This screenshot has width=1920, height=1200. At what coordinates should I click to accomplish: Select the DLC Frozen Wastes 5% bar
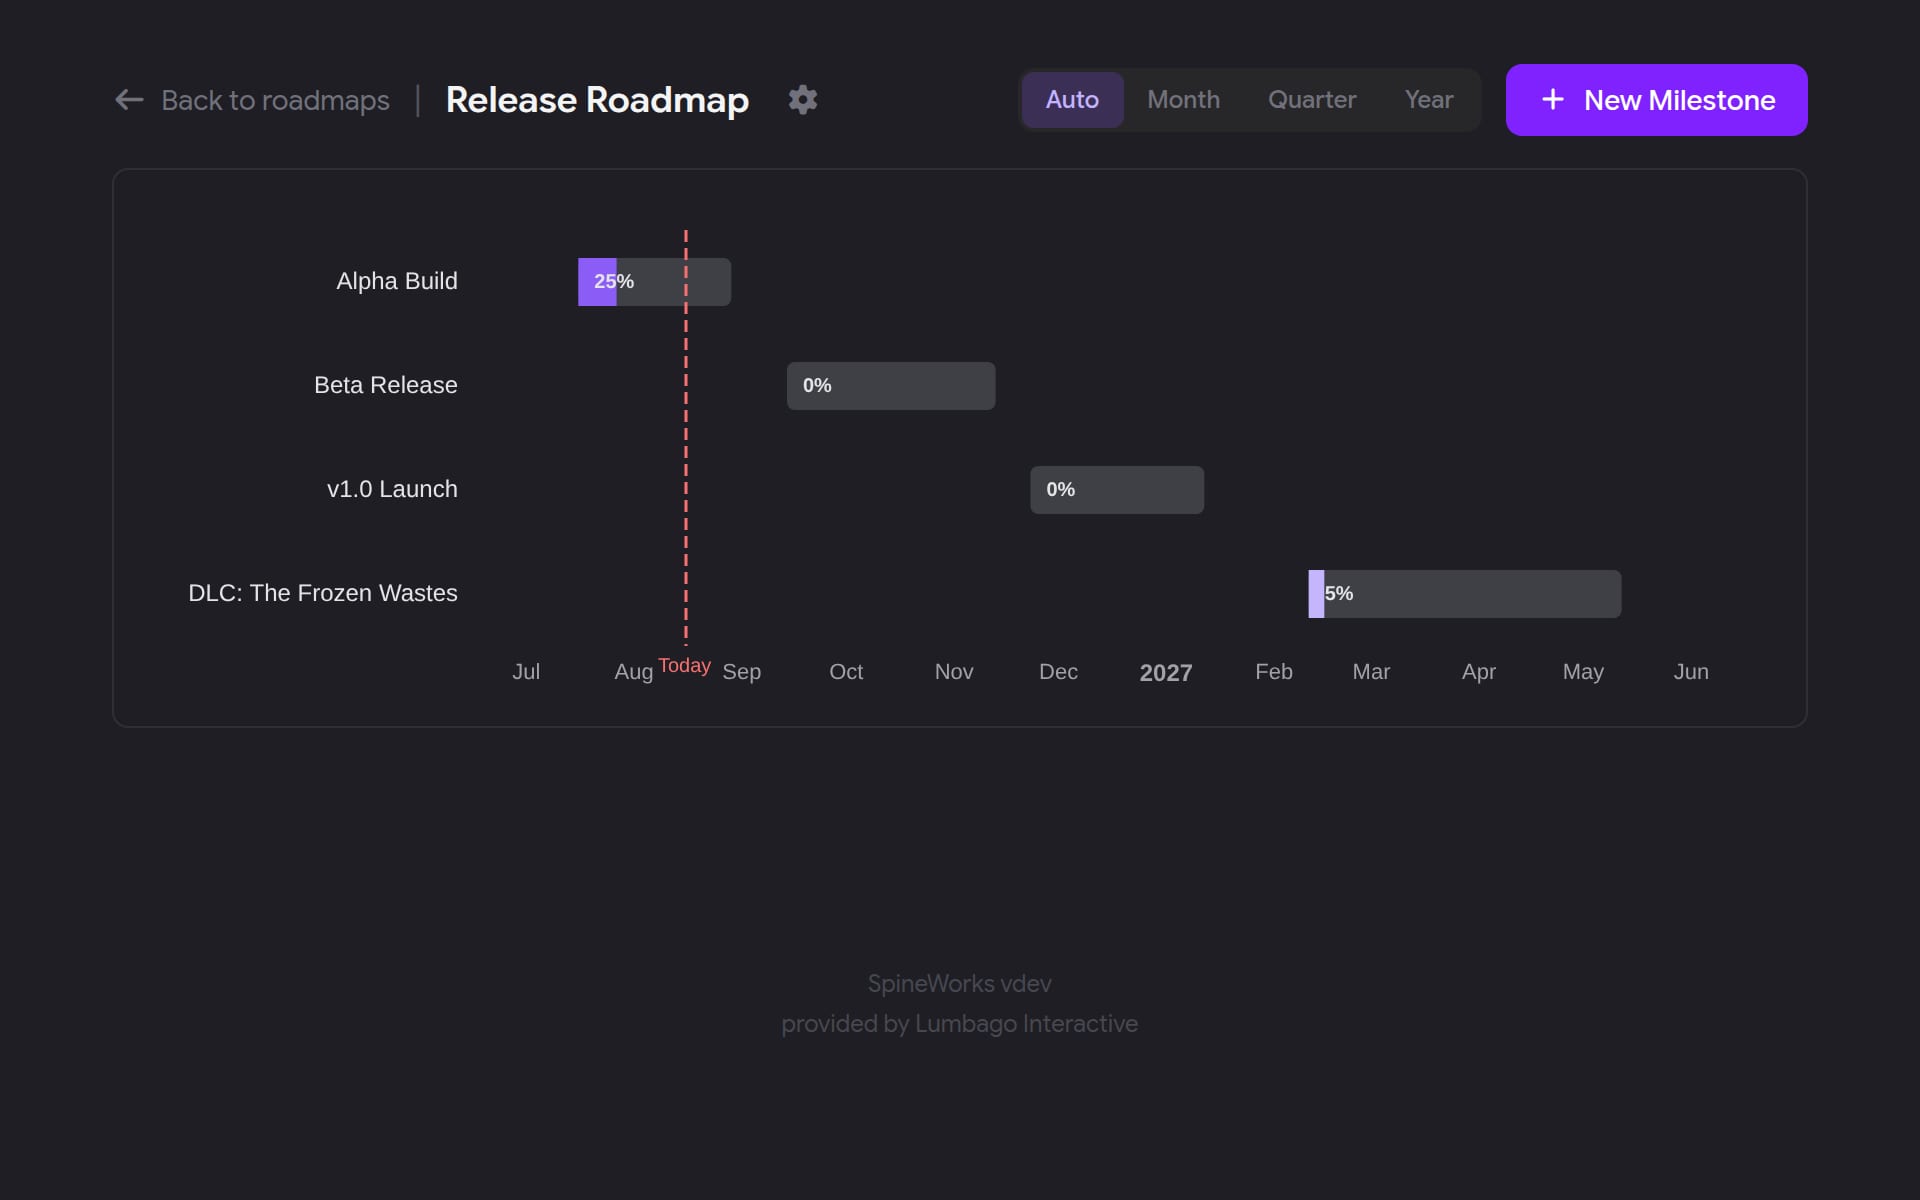tap(1464, 594)
